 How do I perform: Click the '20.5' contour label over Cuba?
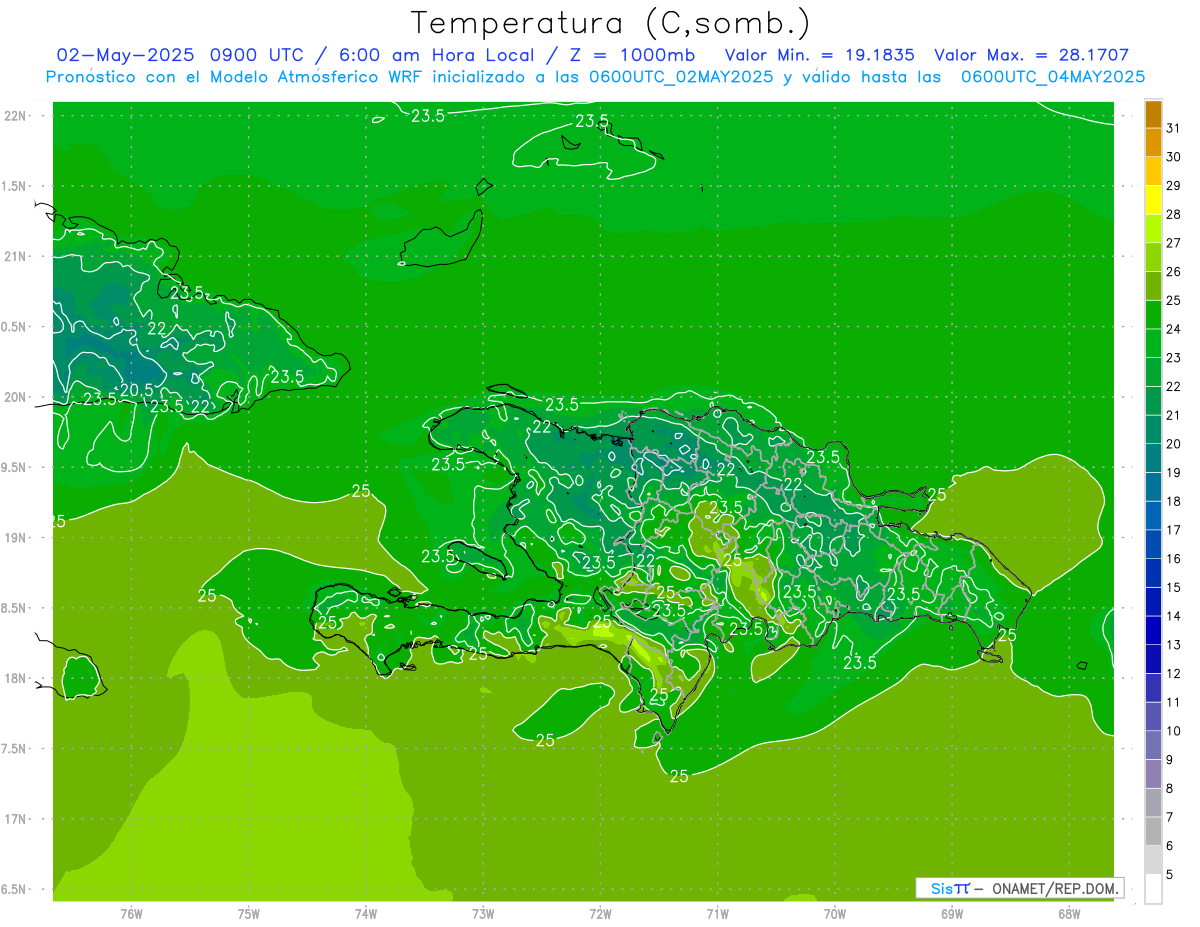(137, 390)
